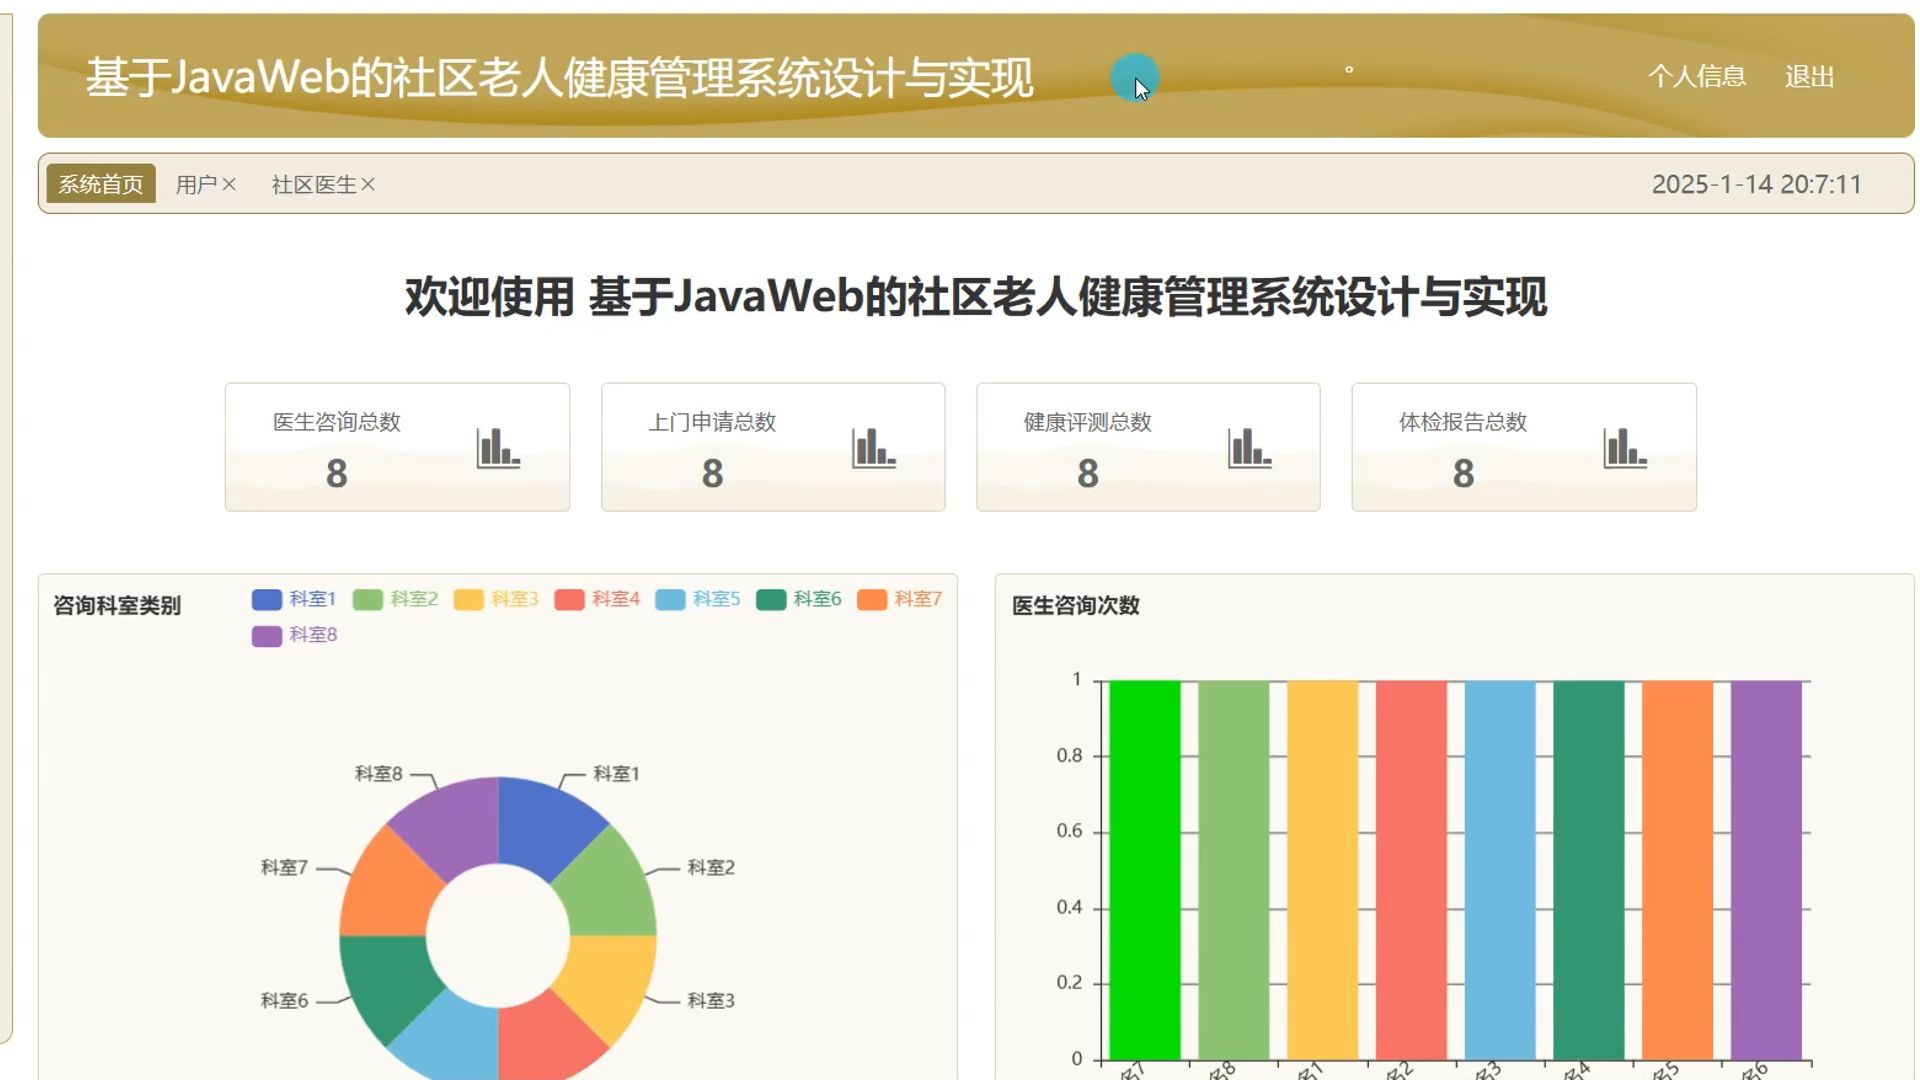Image resolution: width=1920 pixels, height=1080 pixels.
Task: Toggle 科室4 legend entry in pie chart
Action: coord(597,599)
